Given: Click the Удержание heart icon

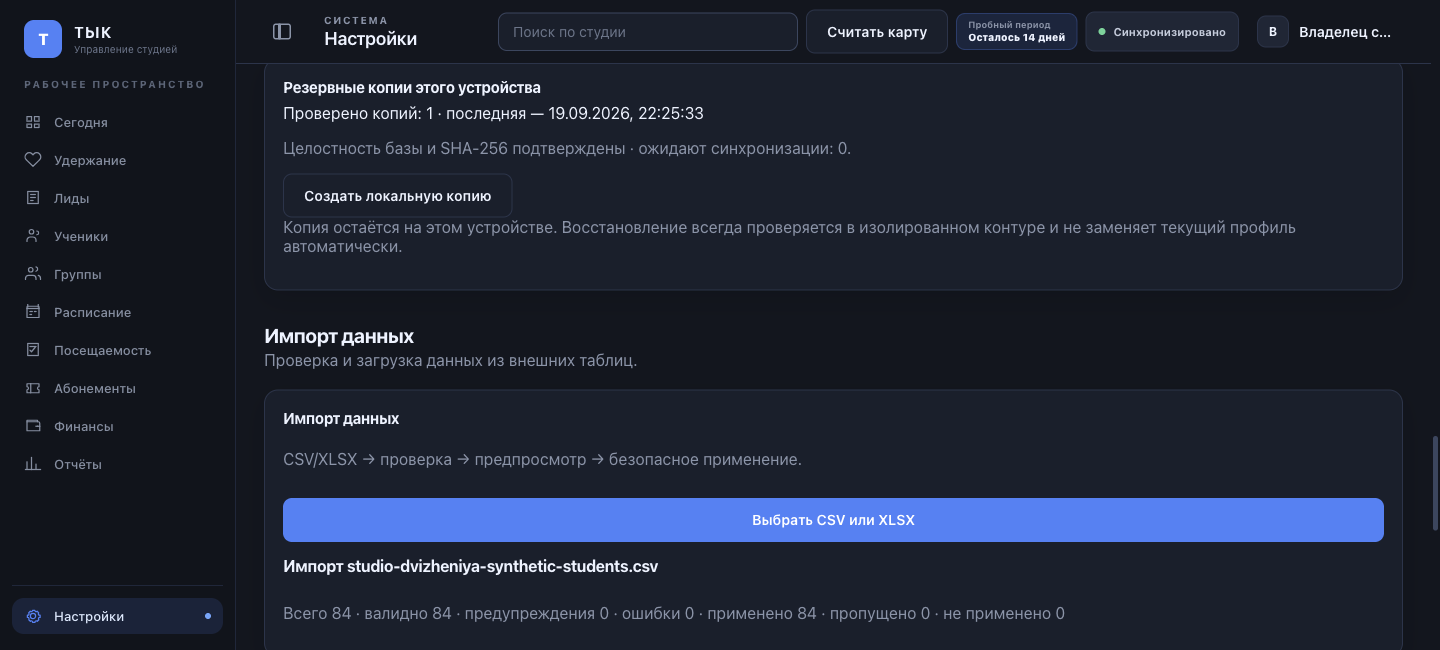Looking at the screenshot, I should pos(33,160).
